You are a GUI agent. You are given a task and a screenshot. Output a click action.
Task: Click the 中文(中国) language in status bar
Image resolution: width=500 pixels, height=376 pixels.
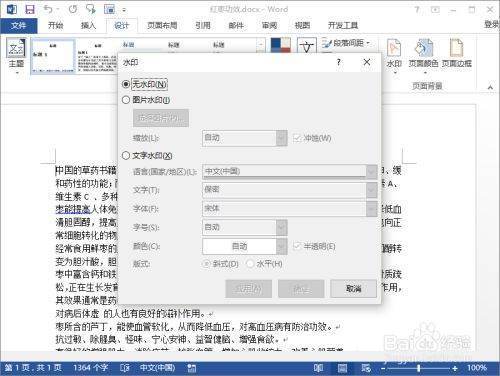tap(157, 368)
